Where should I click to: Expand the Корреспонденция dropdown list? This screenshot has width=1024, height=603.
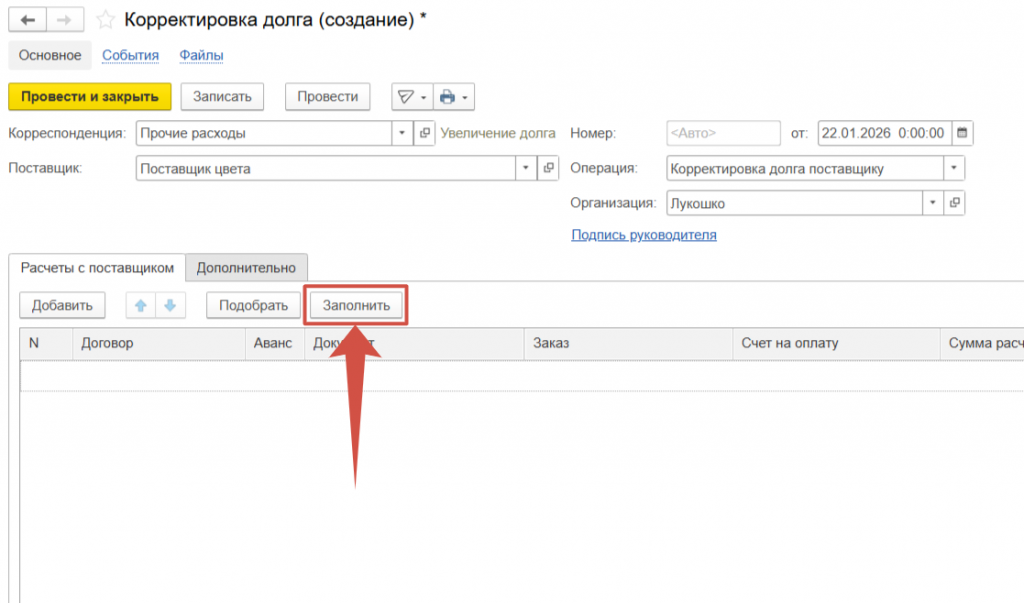click(402, 133)
